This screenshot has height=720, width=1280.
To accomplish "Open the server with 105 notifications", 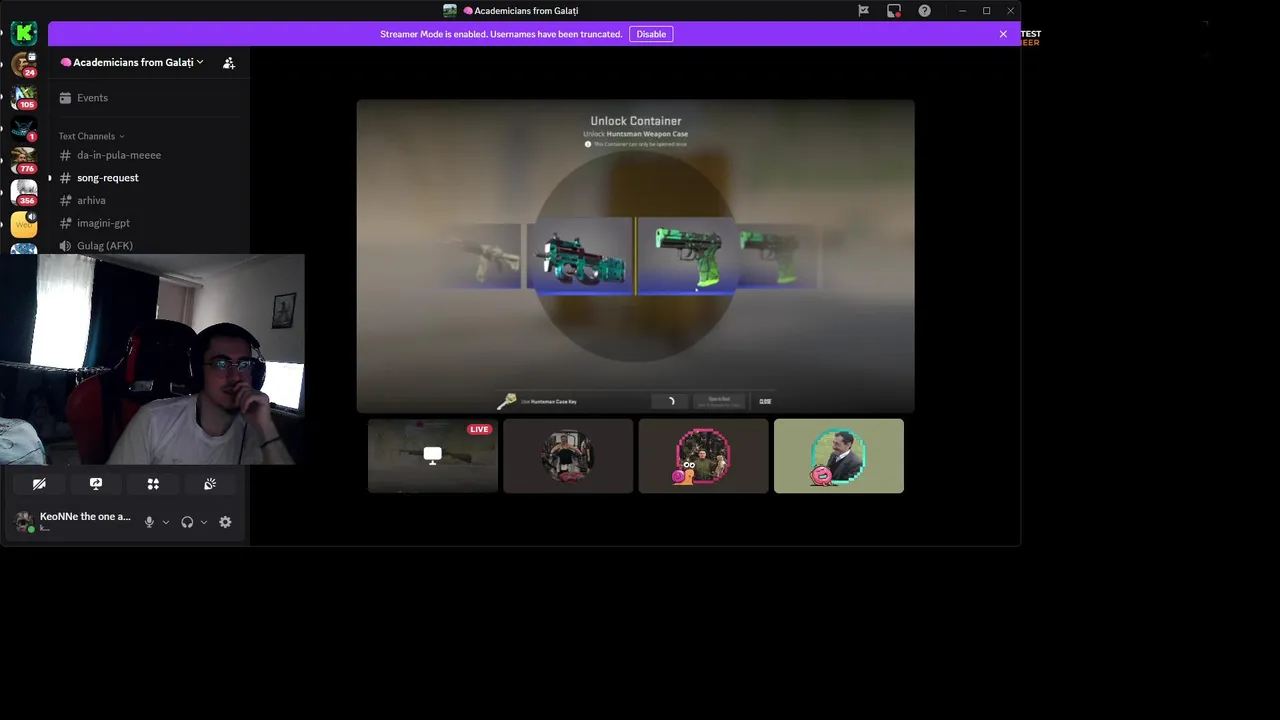I will coord(24,97).
